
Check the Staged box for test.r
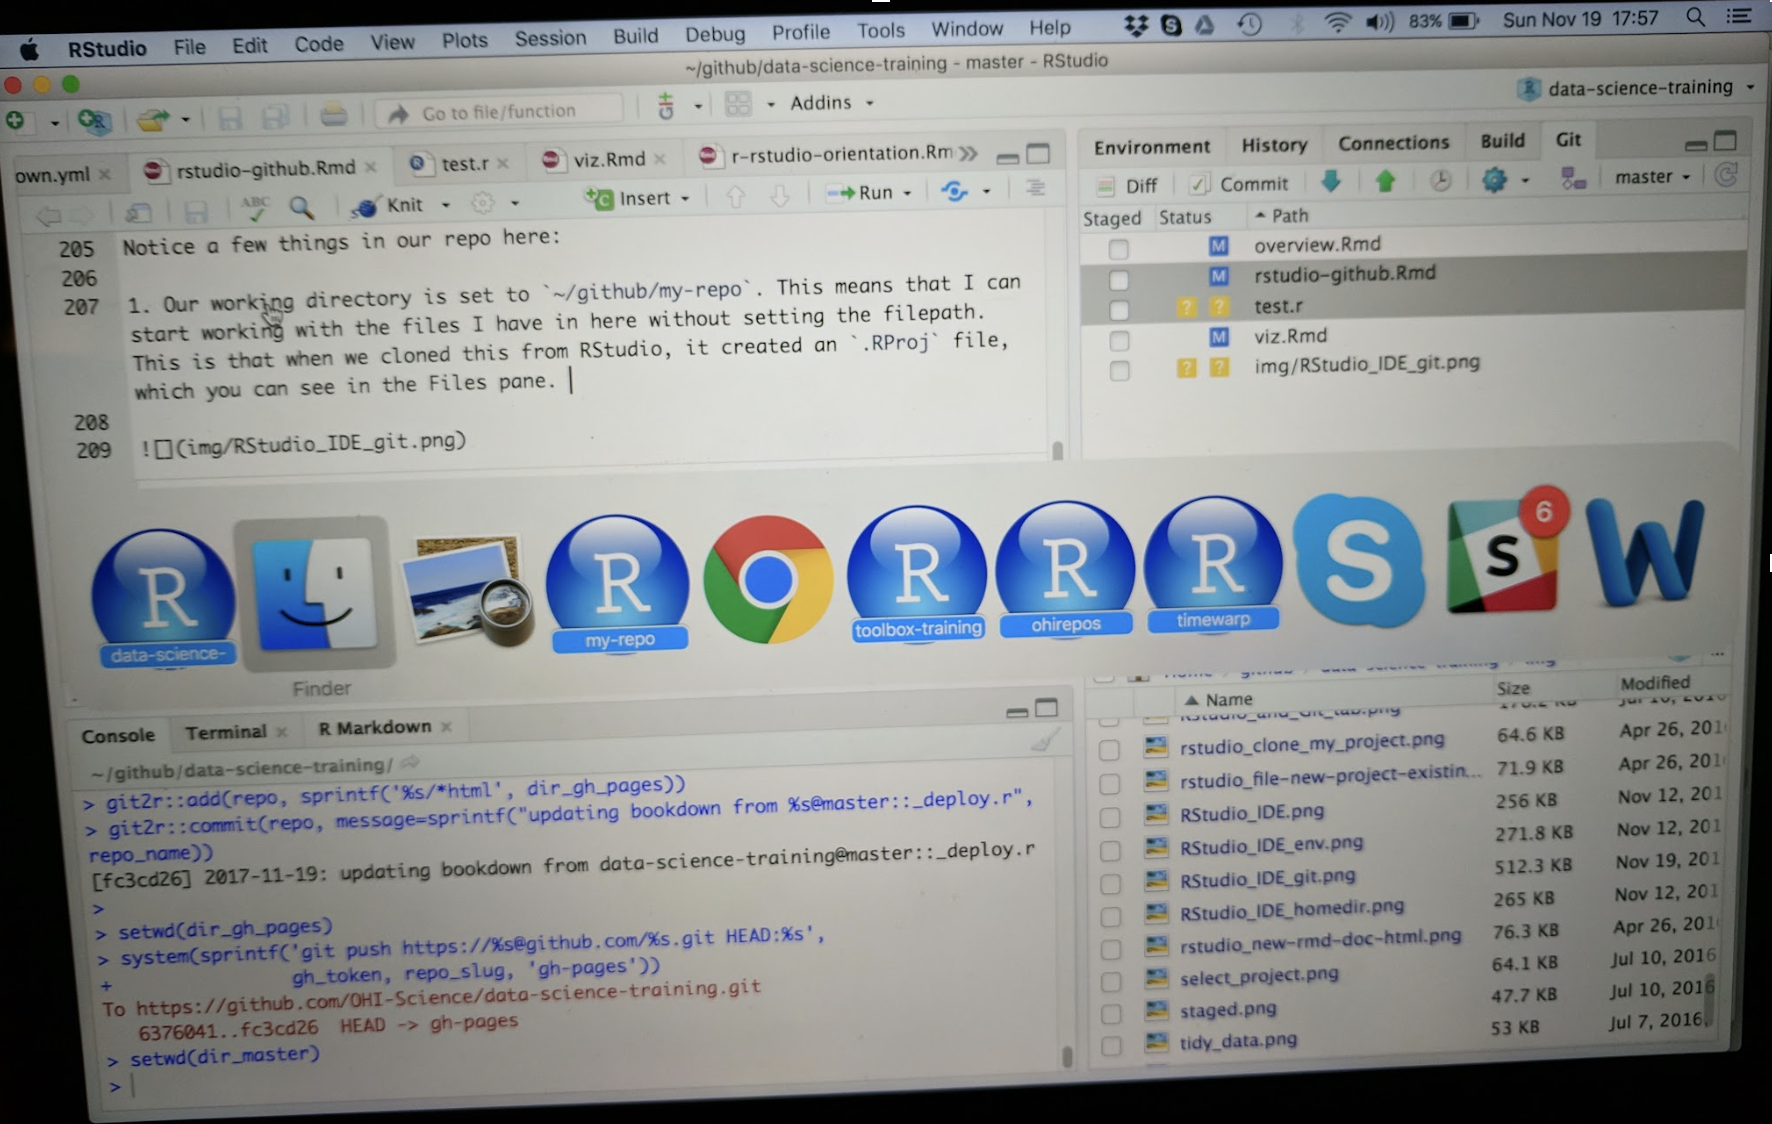click(1118, 310)
